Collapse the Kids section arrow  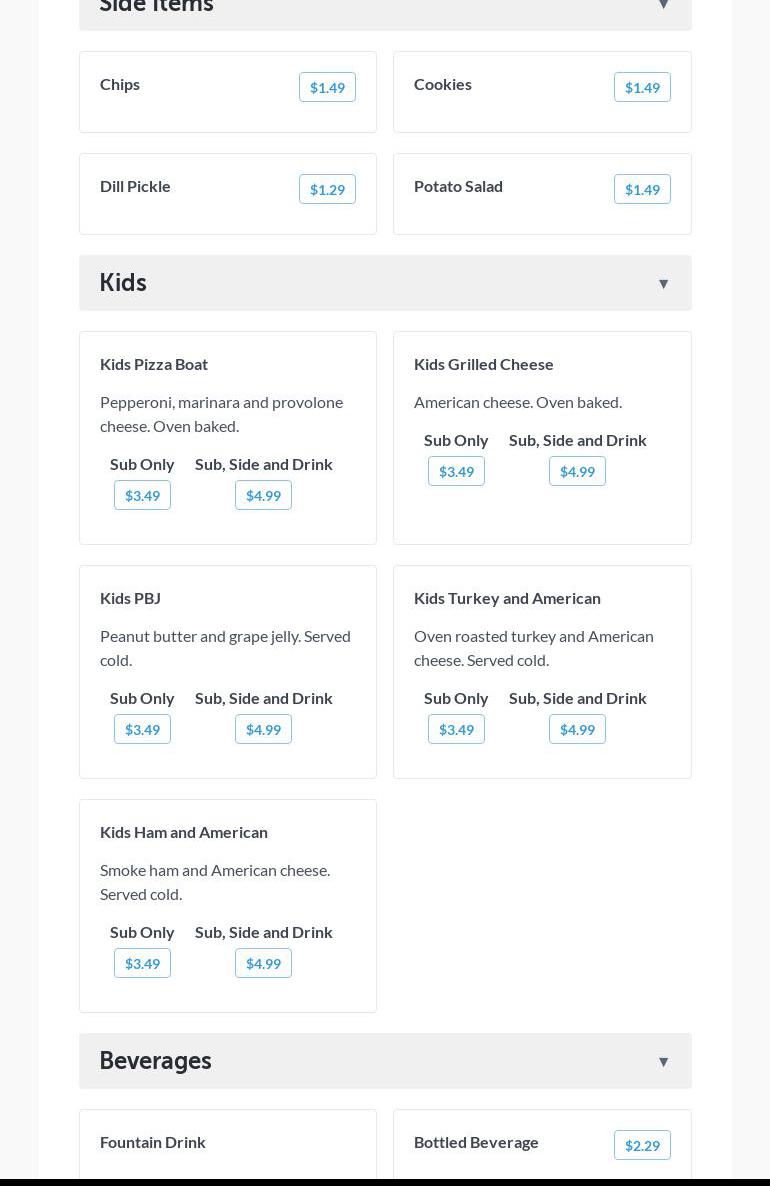click(663, 284)
